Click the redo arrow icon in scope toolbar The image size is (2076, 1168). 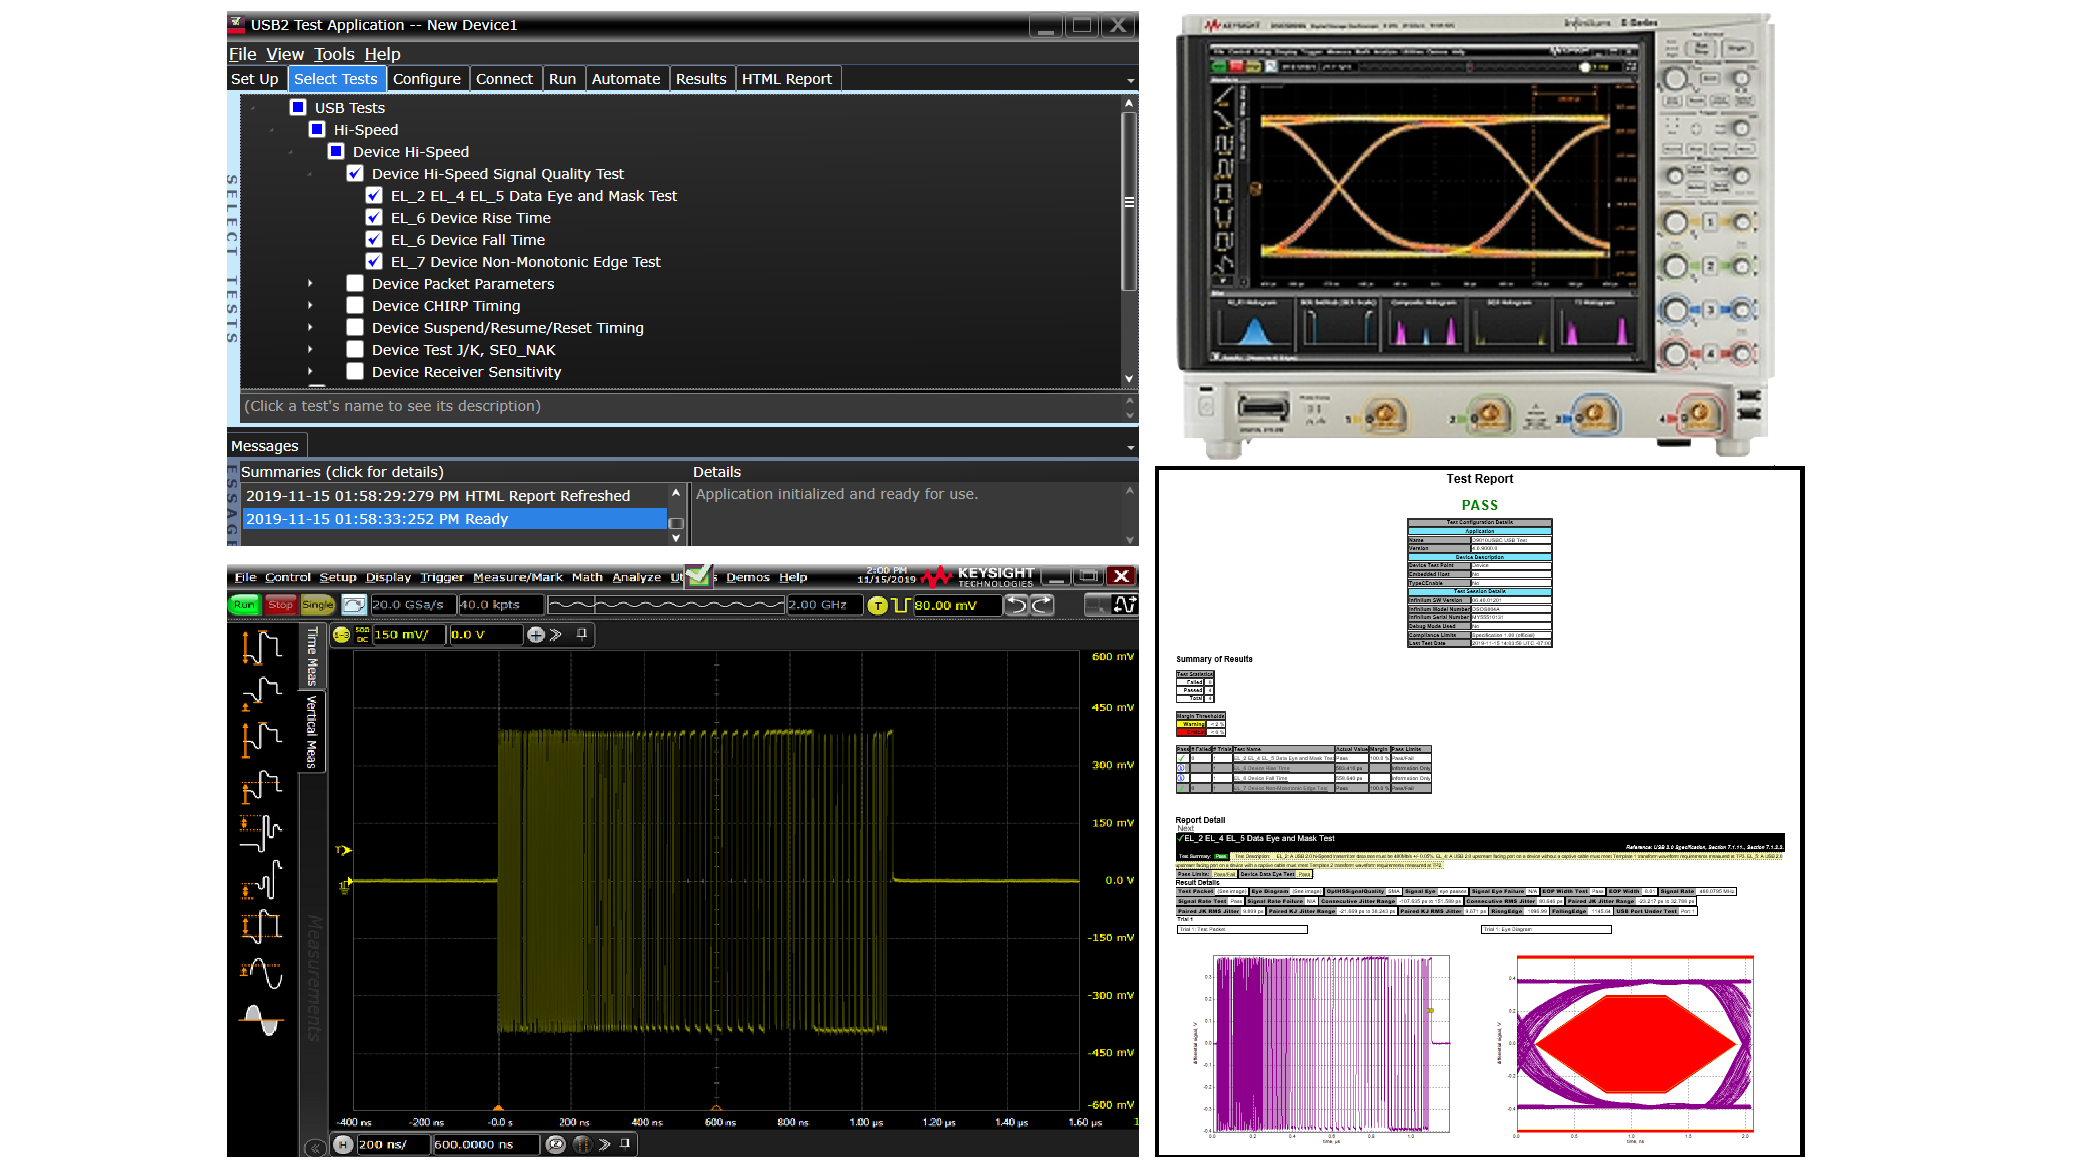tap(1042, 605)
